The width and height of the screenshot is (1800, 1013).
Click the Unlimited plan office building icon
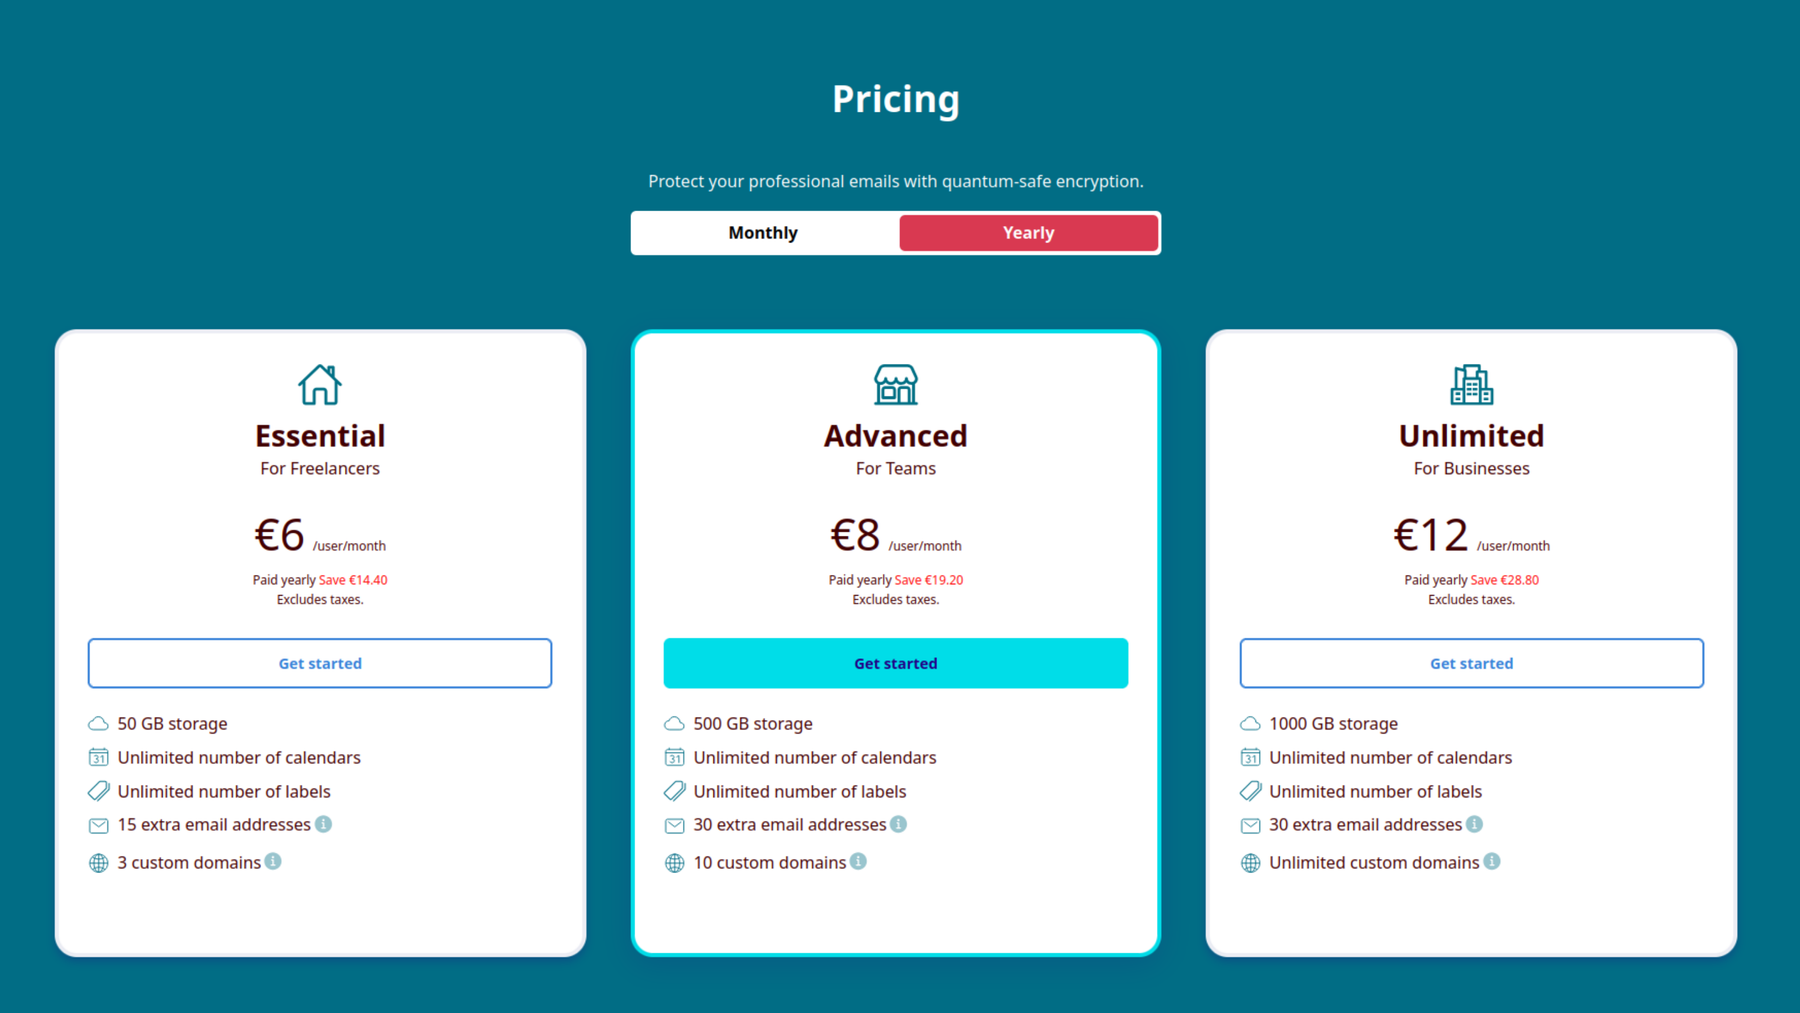click(x=1471, y=385)
